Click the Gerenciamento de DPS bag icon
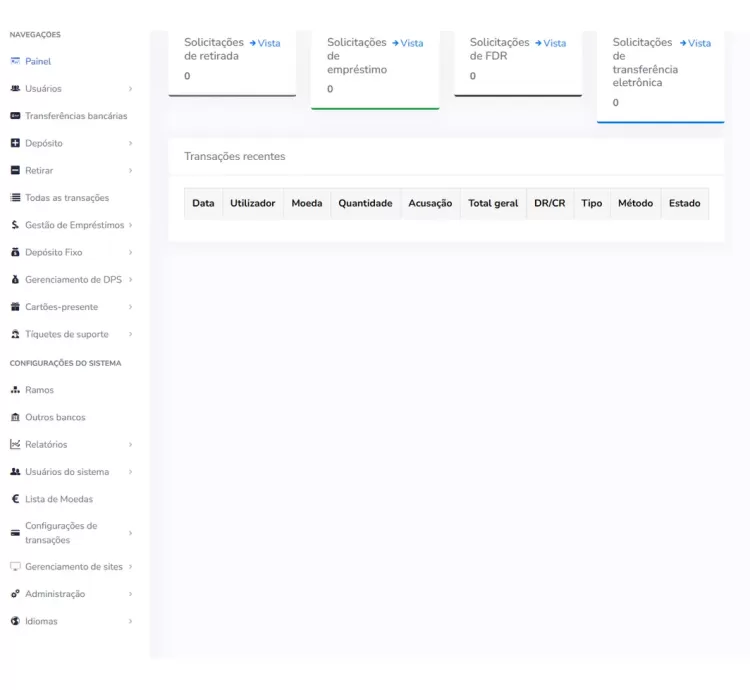This screenshot has height=690, width=750. [x=15, y=279]
